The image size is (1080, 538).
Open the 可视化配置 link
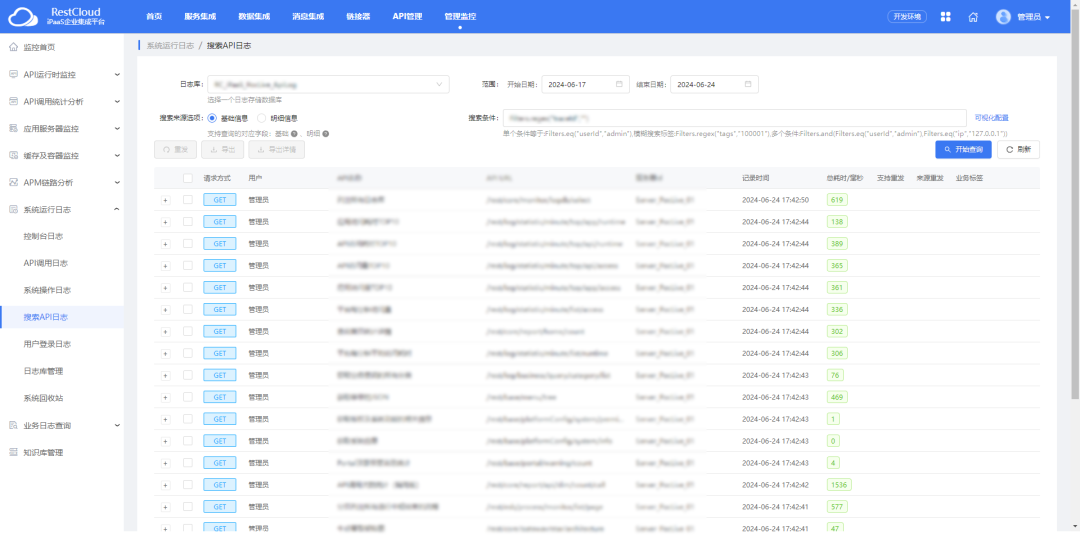coord(991,118)
